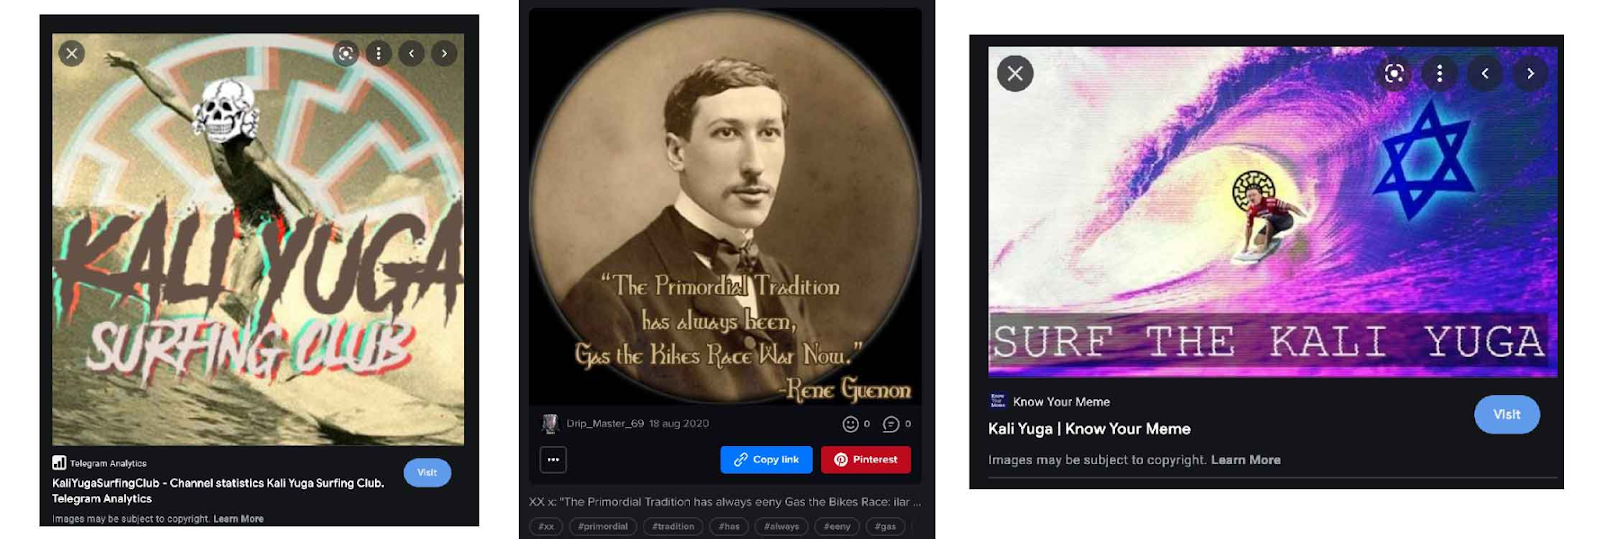Show next image in Telegram Analytics preview
Screen dimensions: 1600x539
444,53
